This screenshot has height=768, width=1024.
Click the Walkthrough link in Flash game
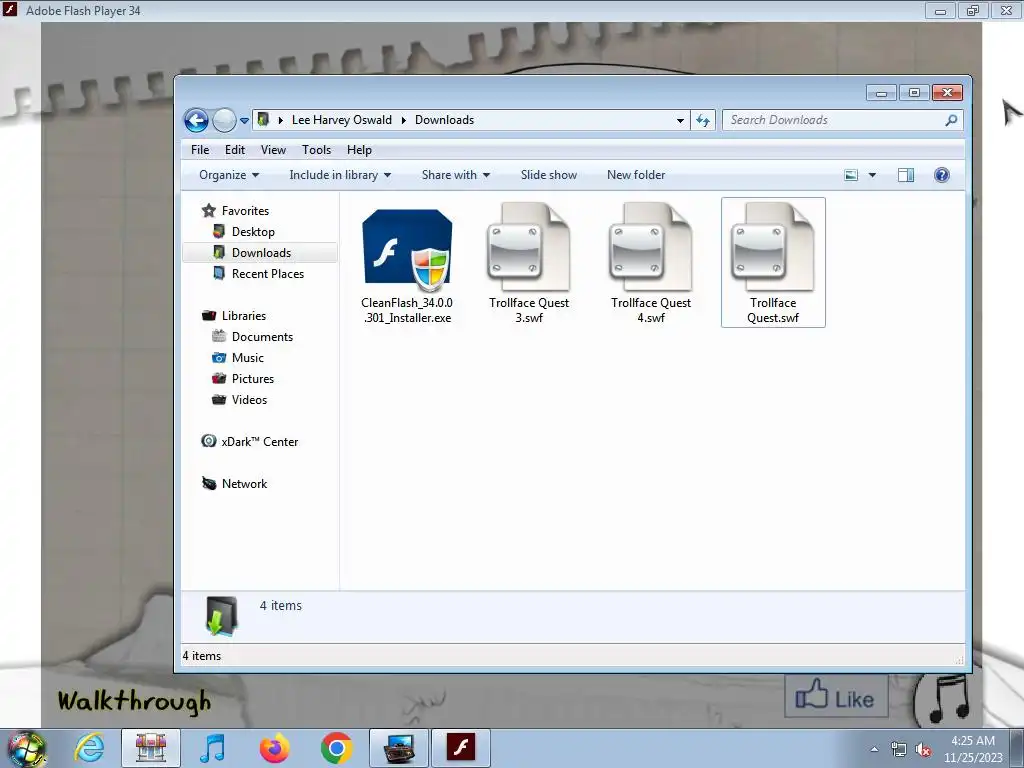tap(135, 701)
